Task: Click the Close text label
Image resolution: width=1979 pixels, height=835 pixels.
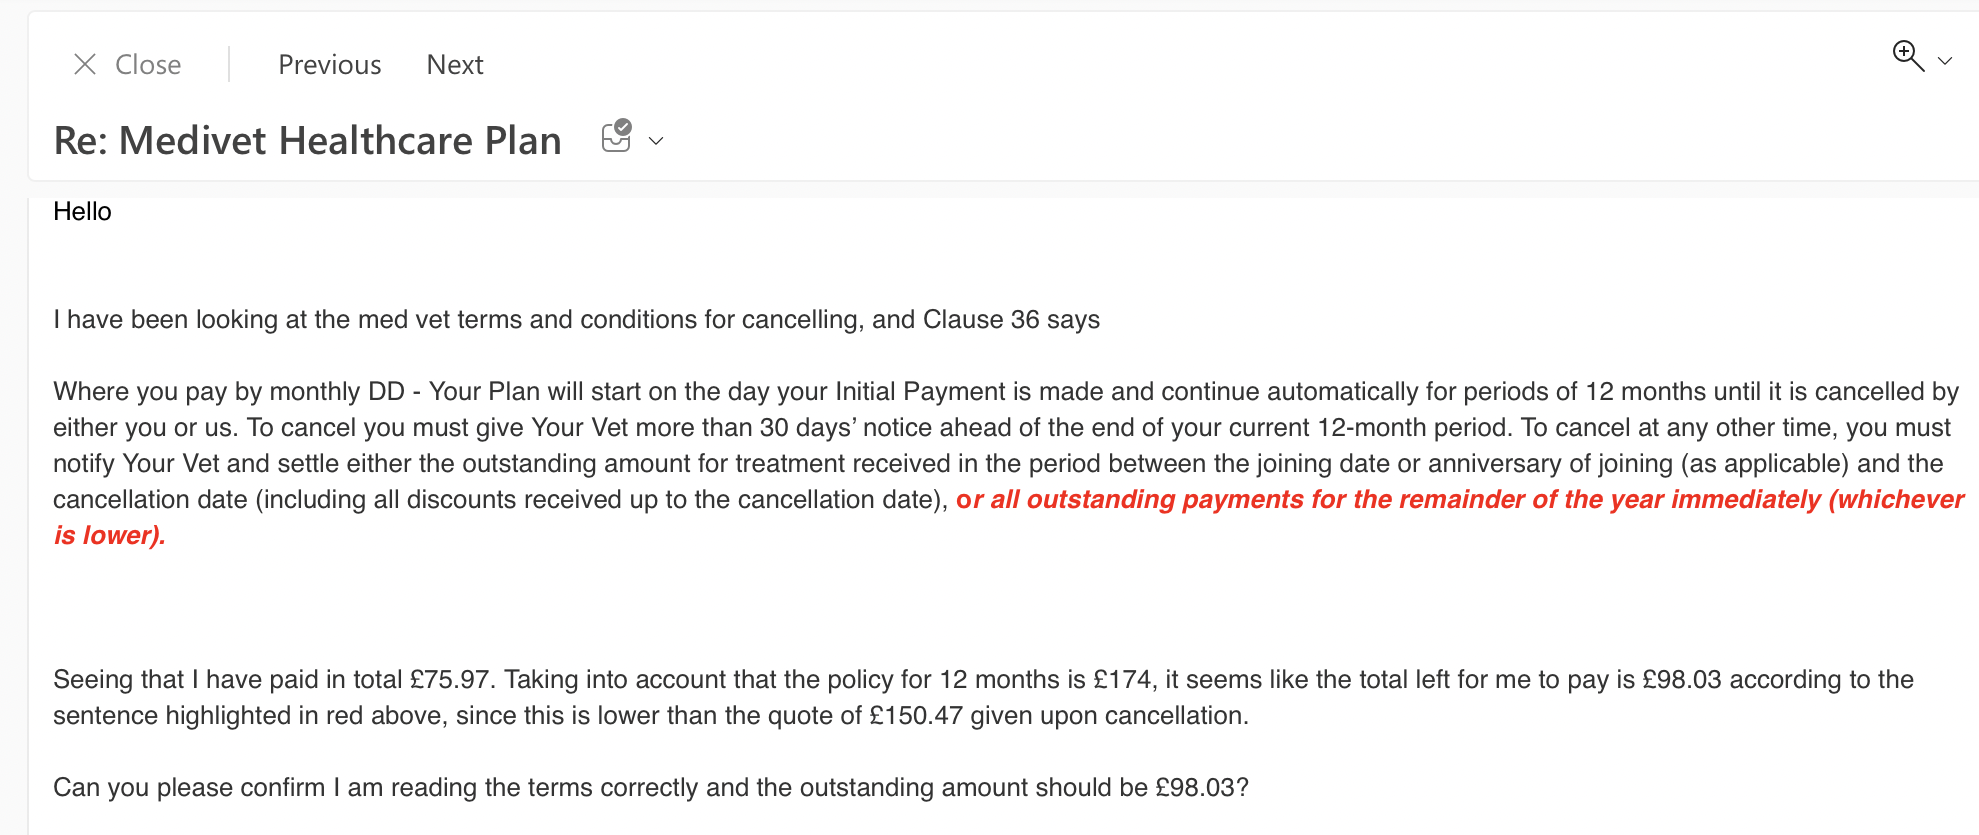Action: pyautogui.click(x=148, y=65)
